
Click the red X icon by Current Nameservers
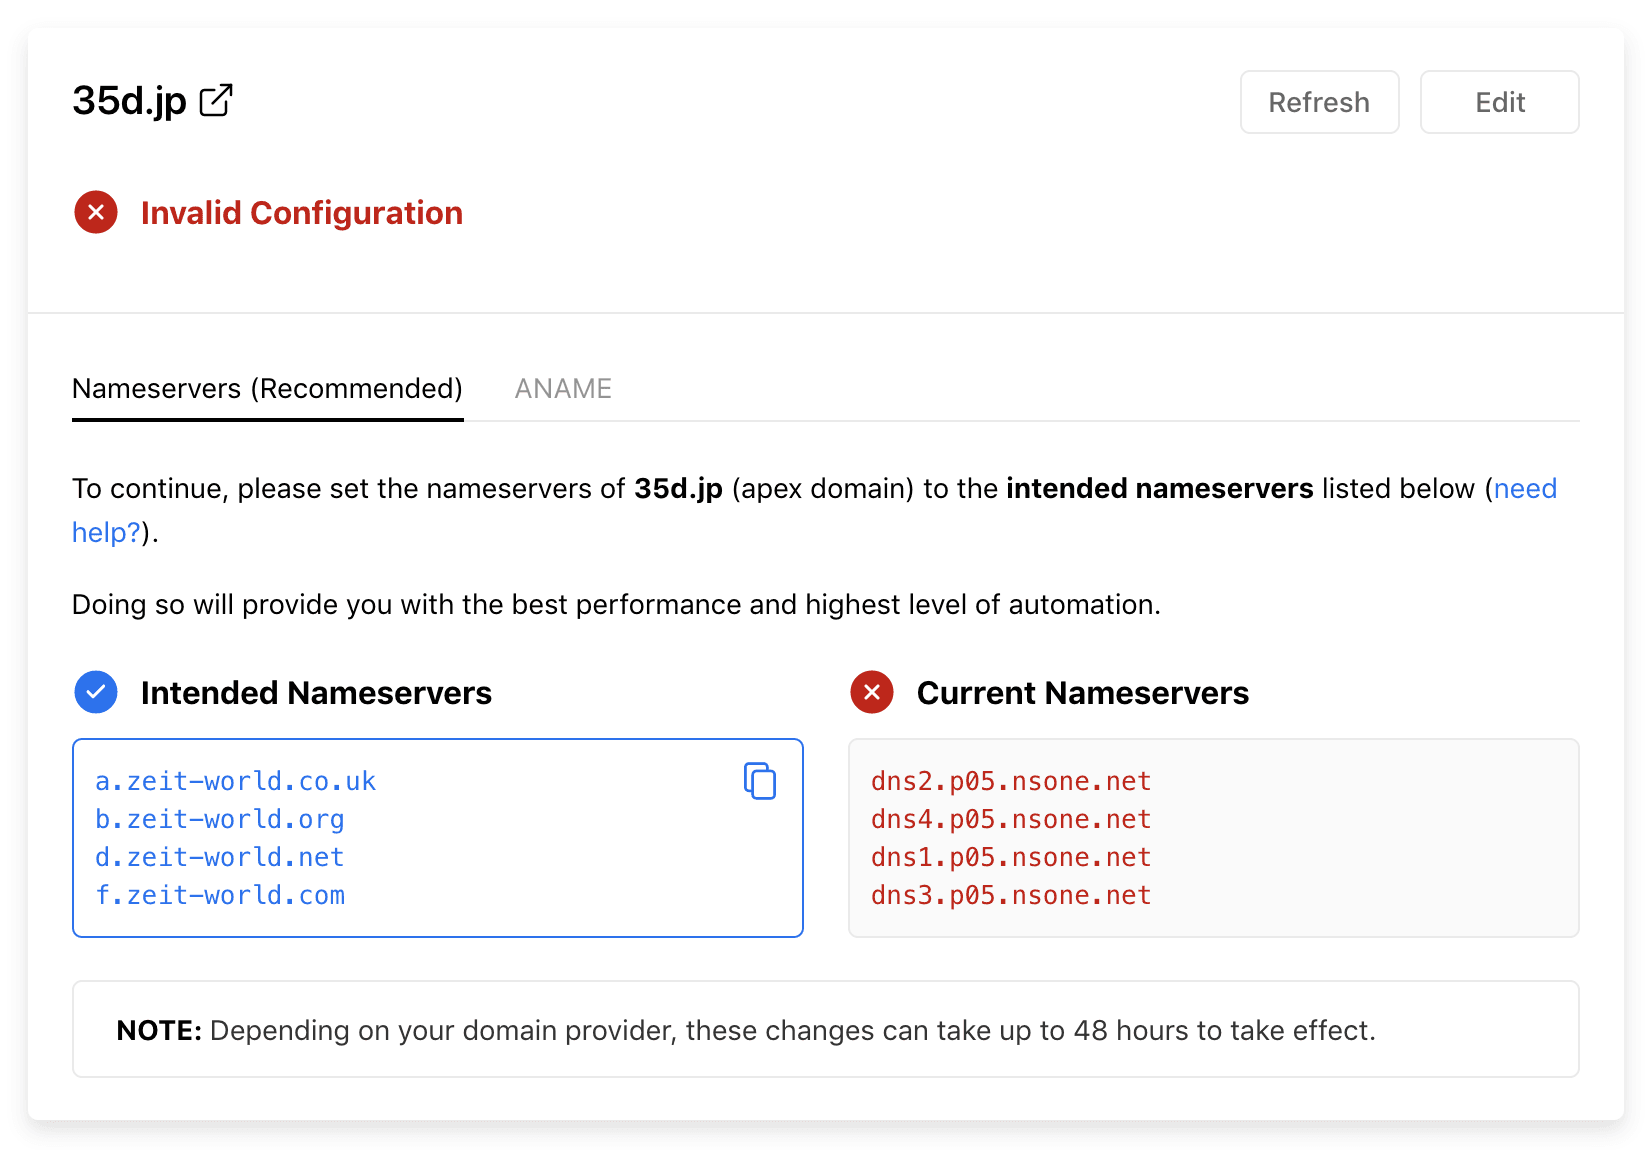[872, 692]
